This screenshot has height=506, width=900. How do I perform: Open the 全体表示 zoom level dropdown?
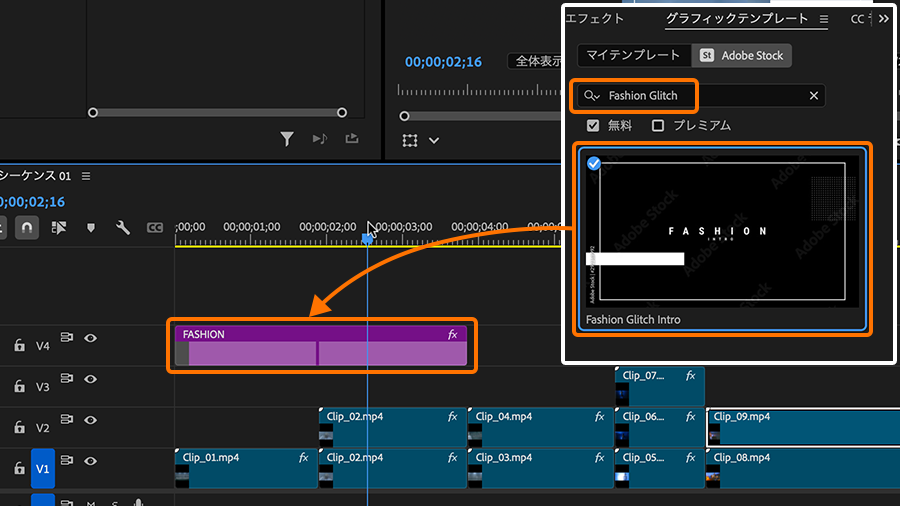pos(534,61)
